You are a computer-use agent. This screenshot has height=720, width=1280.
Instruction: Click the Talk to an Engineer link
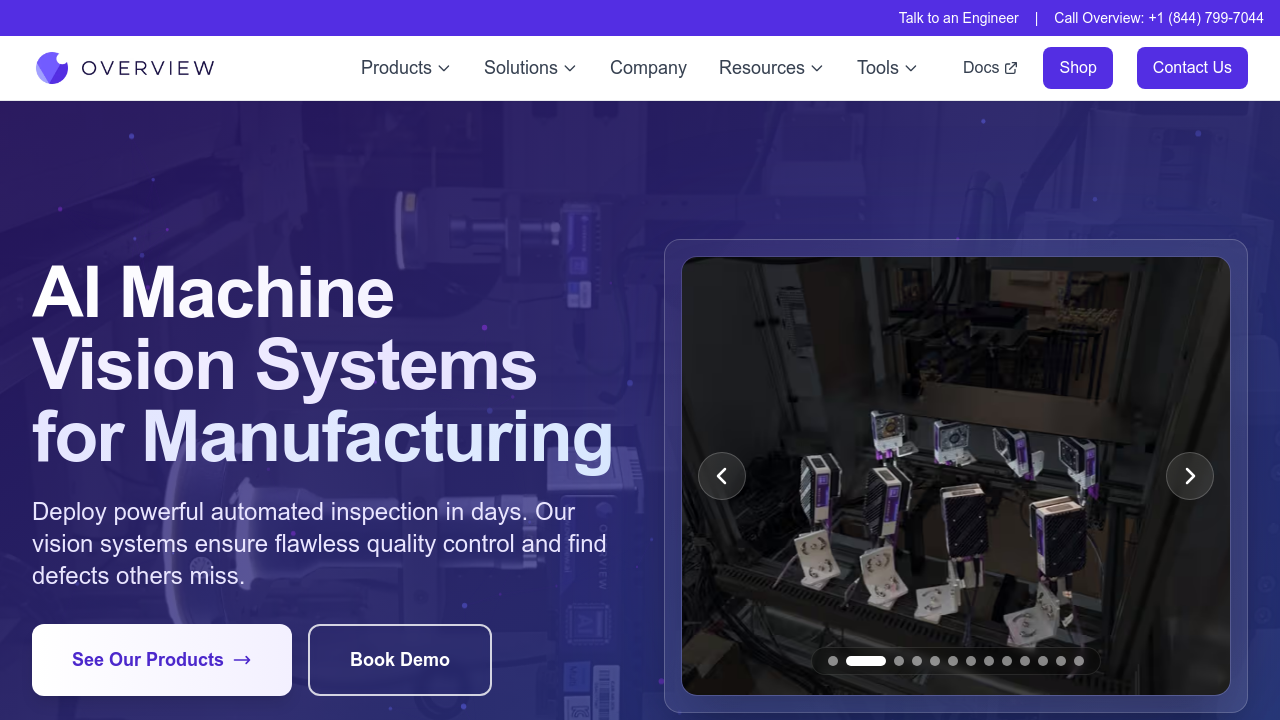point(958,18)
